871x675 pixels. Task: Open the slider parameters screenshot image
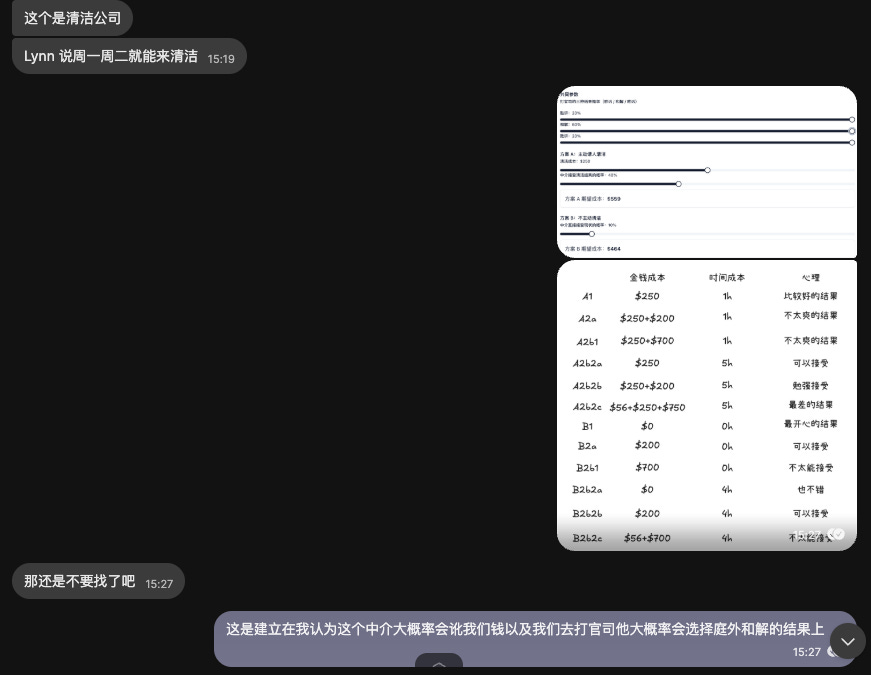pyautogui.click(x=707, y=172)
